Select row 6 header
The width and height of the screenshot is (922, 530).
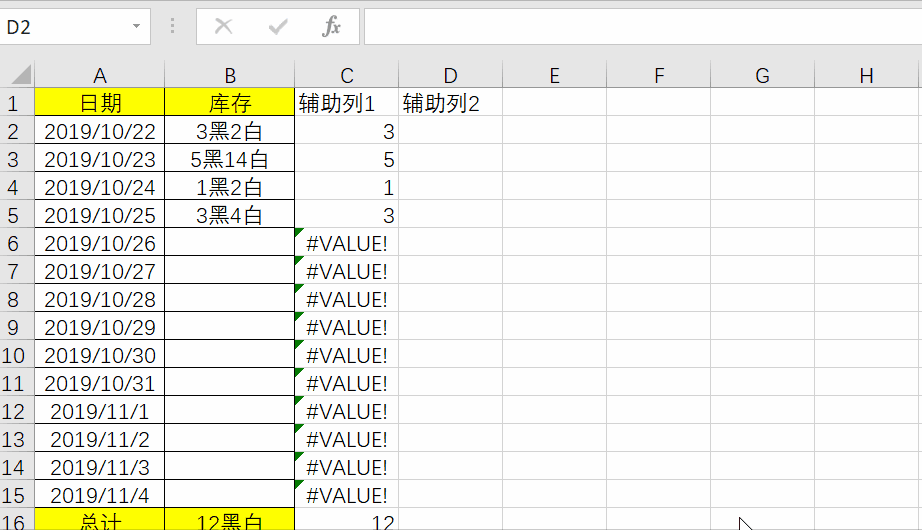[16, 242]
